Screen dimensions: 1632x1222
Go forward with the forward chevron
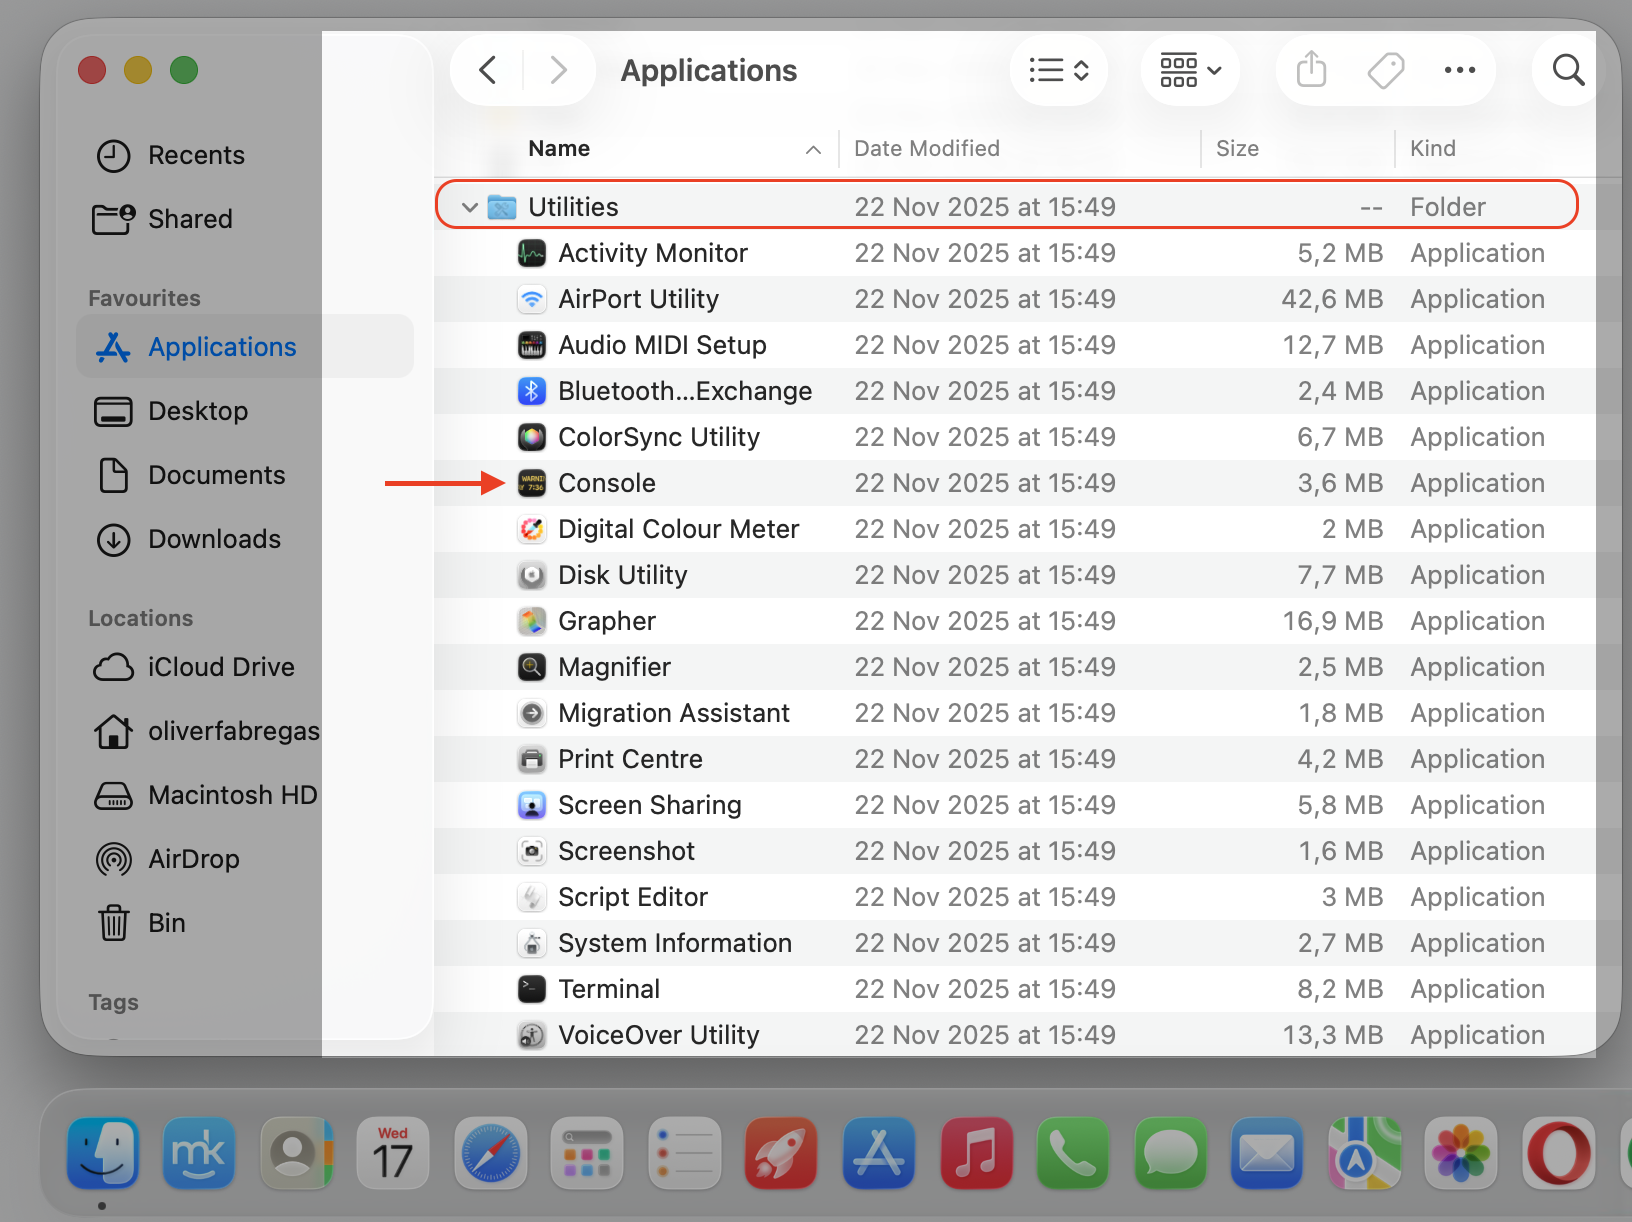(x=558, y=70)
